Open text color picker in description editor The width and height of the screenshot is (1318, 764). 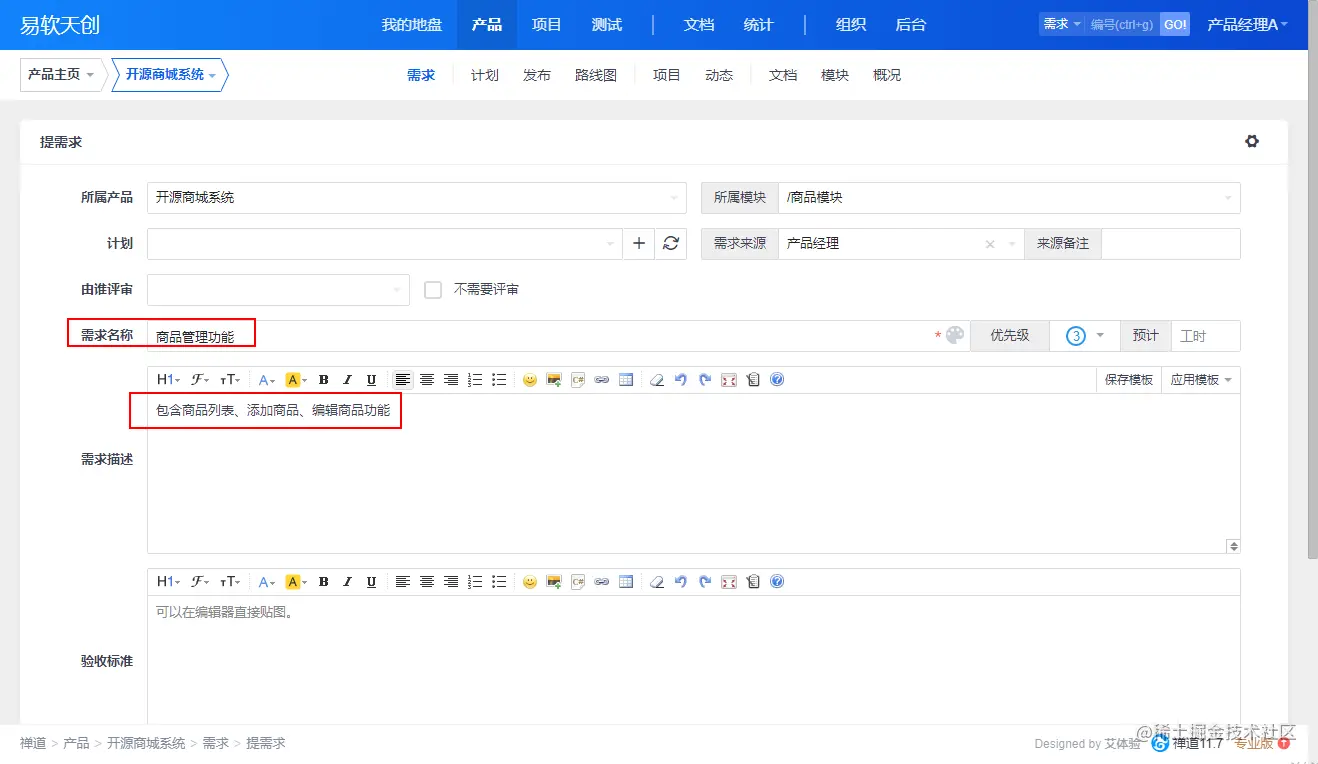267,380
